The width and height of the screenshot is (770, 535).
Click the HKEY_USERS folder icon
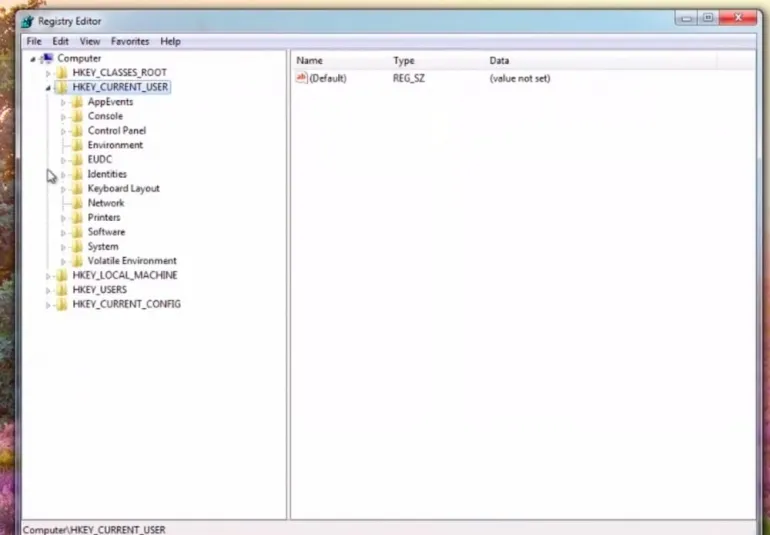[62, 290]
